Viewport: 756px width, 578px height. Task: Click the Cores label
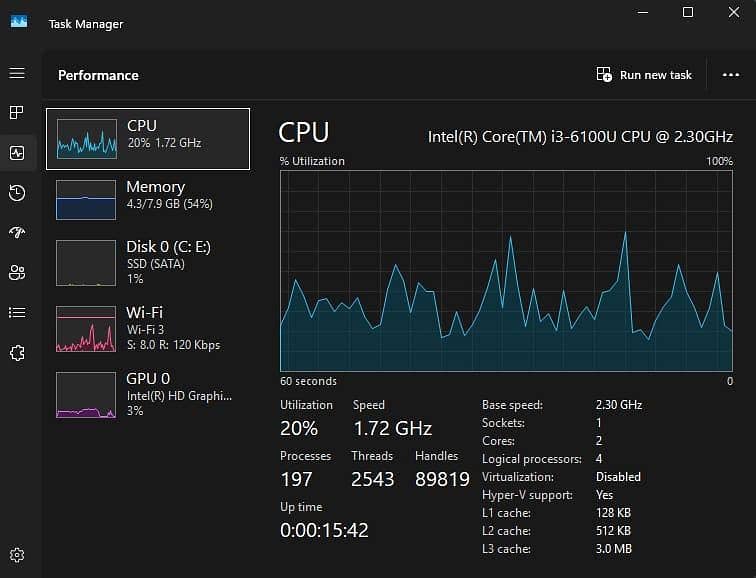499,441
